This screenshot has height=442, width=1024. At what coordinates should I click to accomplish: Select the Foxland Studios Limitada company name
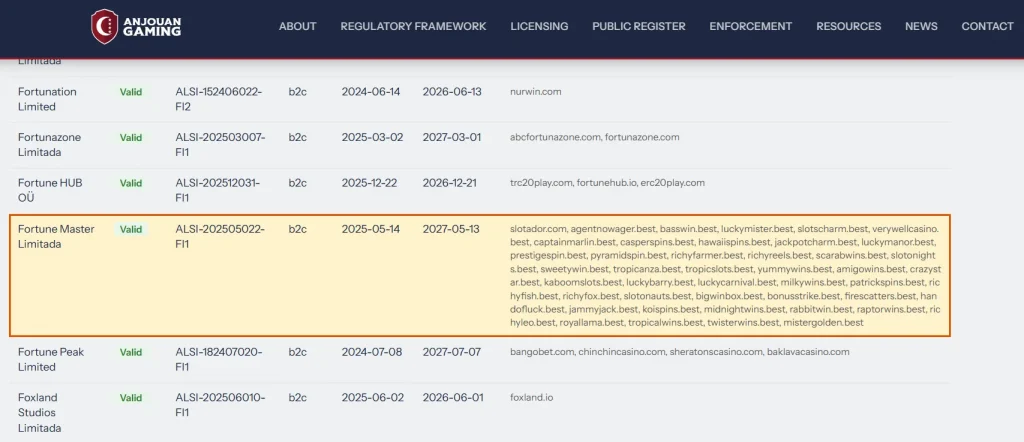(x=40, y=413)
